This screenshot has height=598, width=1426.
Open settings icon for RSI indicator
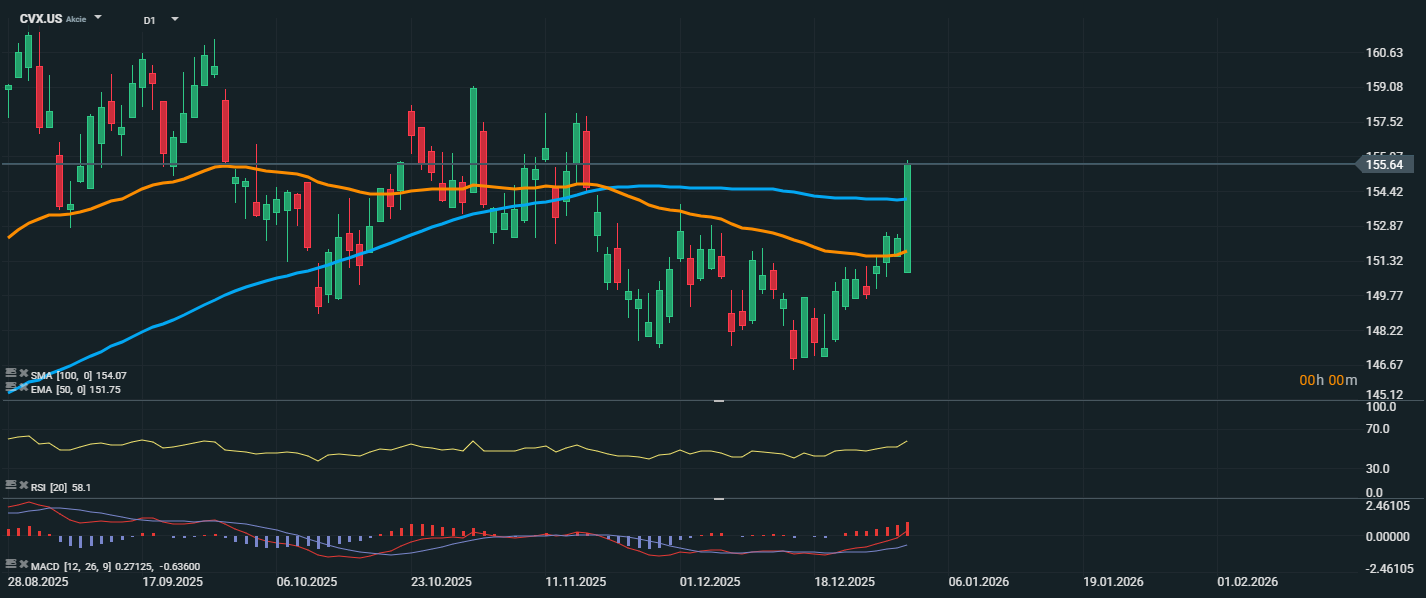tap(11, 486)
